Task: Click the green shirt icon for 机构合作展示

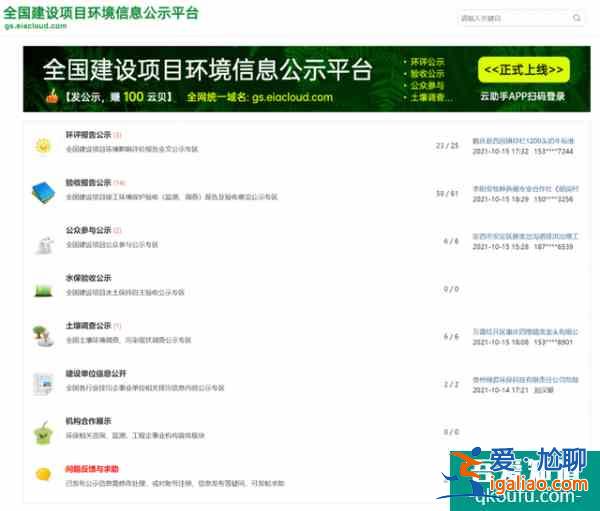Action: click(44, 433)
